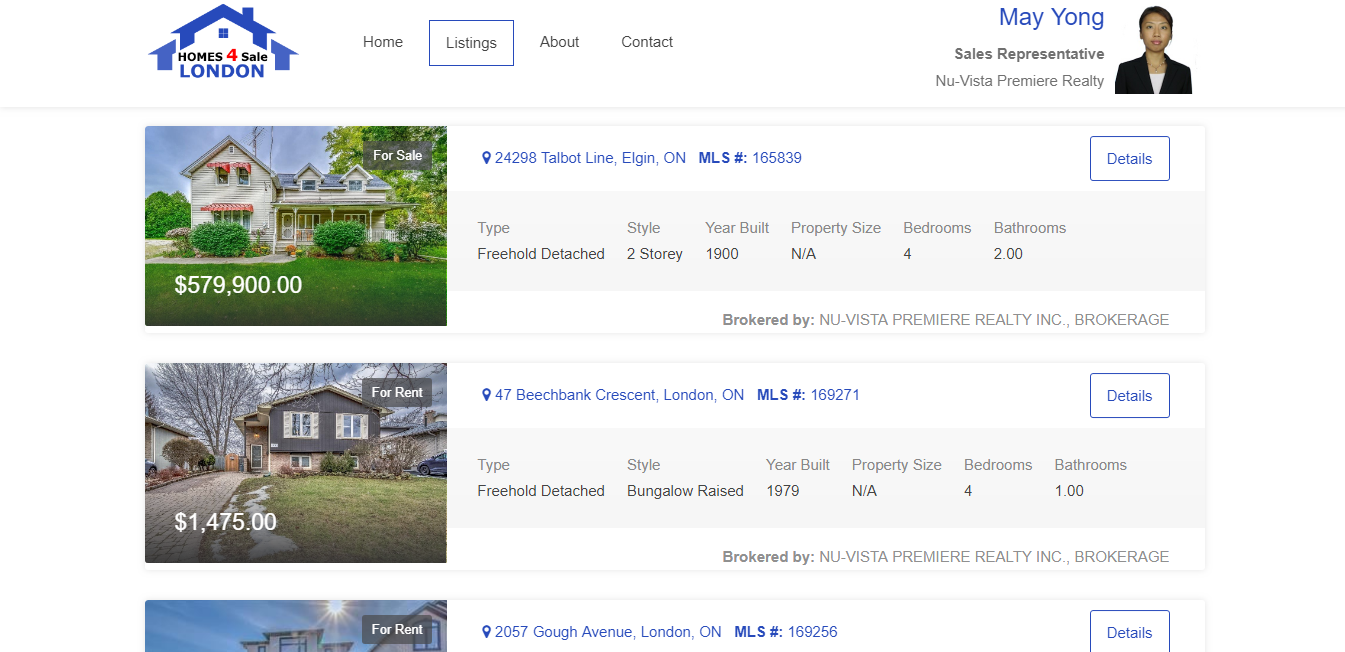Open the Contact page link

point(647,42)
